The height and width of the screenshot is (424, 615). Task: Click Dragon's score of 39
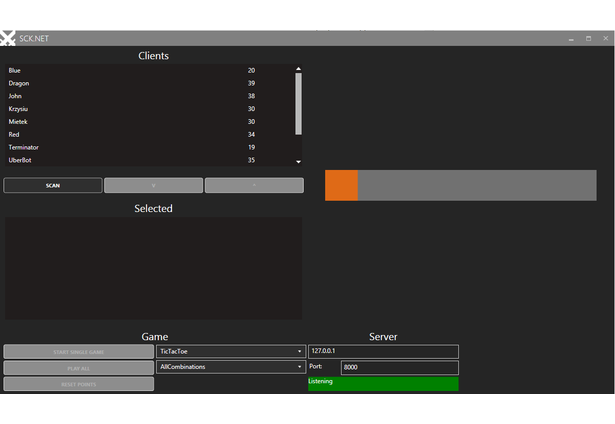pos(251,83)
